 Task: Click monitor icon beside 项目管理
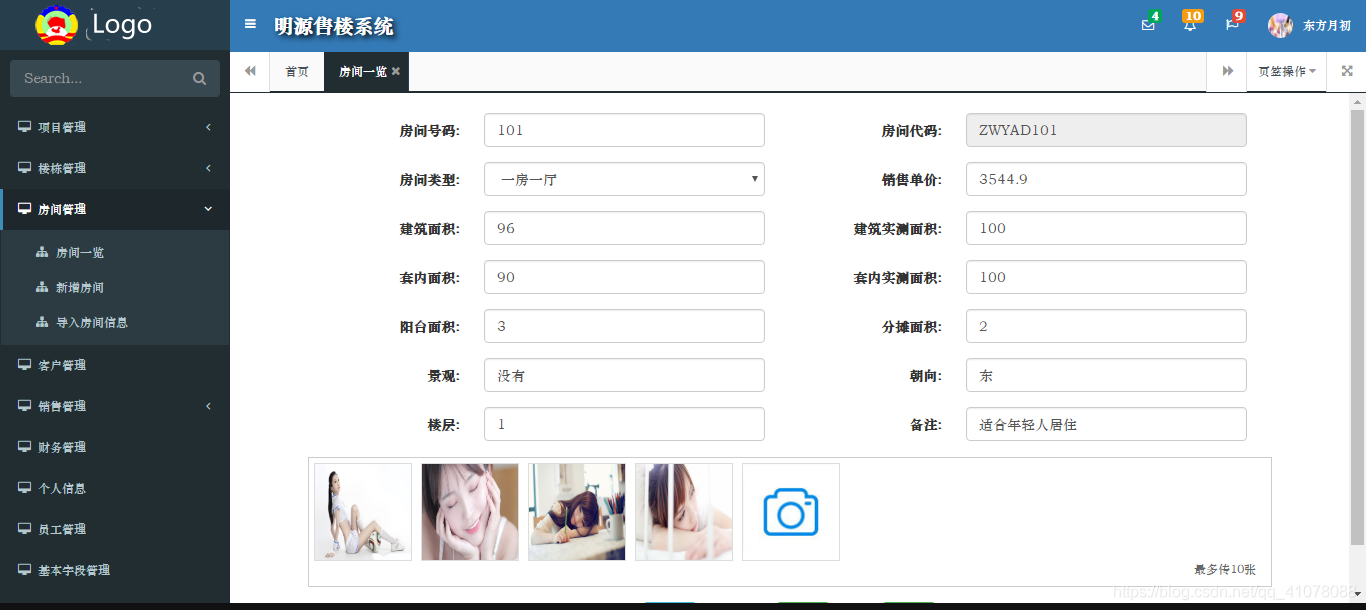(x=24, y=127)
